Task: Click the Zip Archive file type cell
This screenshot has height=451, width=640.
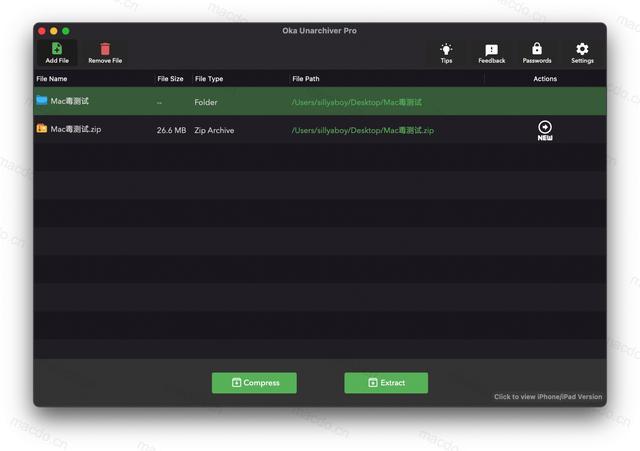Action: [x=214, y=130]
